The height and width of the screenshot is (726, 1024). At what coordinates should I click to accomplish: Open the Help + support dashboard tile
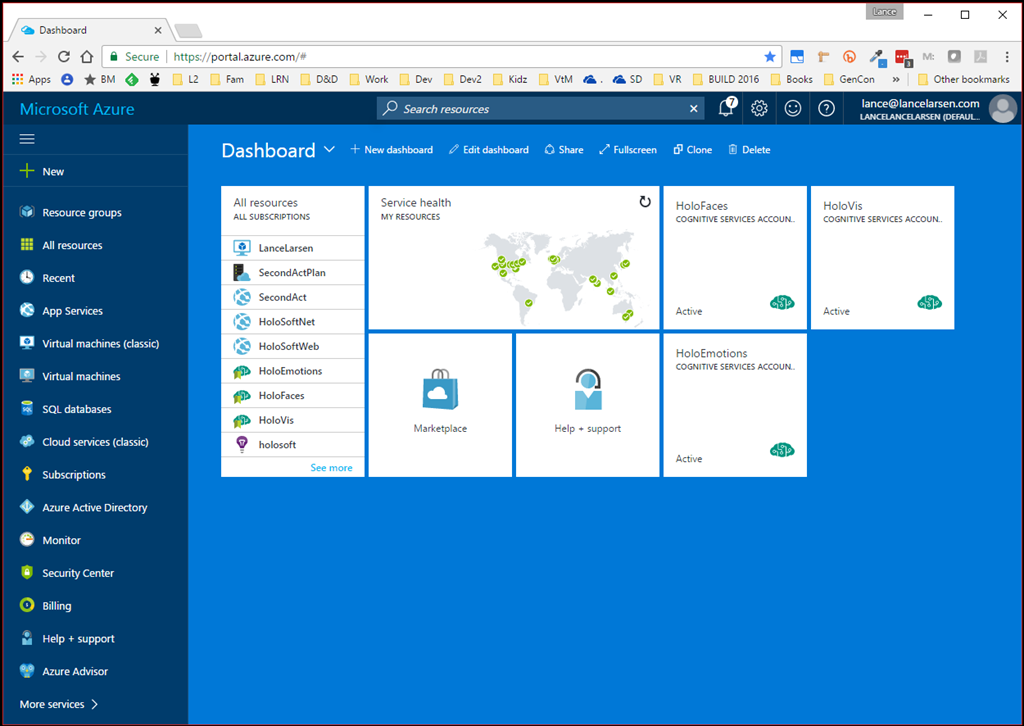(x=588, y=405)
